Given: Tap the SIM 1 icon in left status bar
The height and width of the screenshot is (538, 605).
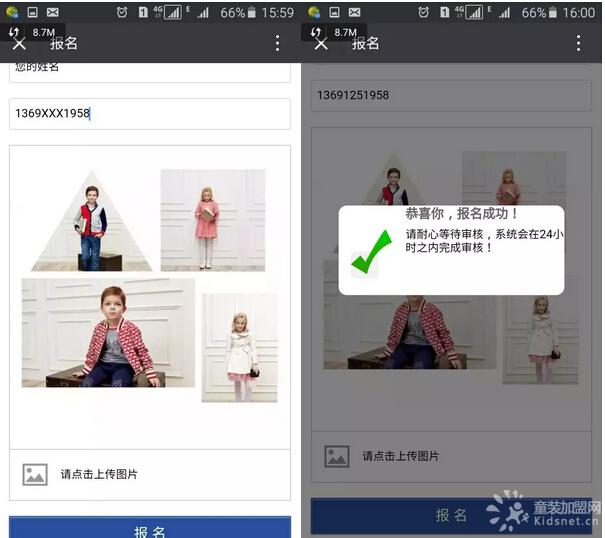Looking at the screenshot, I should pos(143,12).
